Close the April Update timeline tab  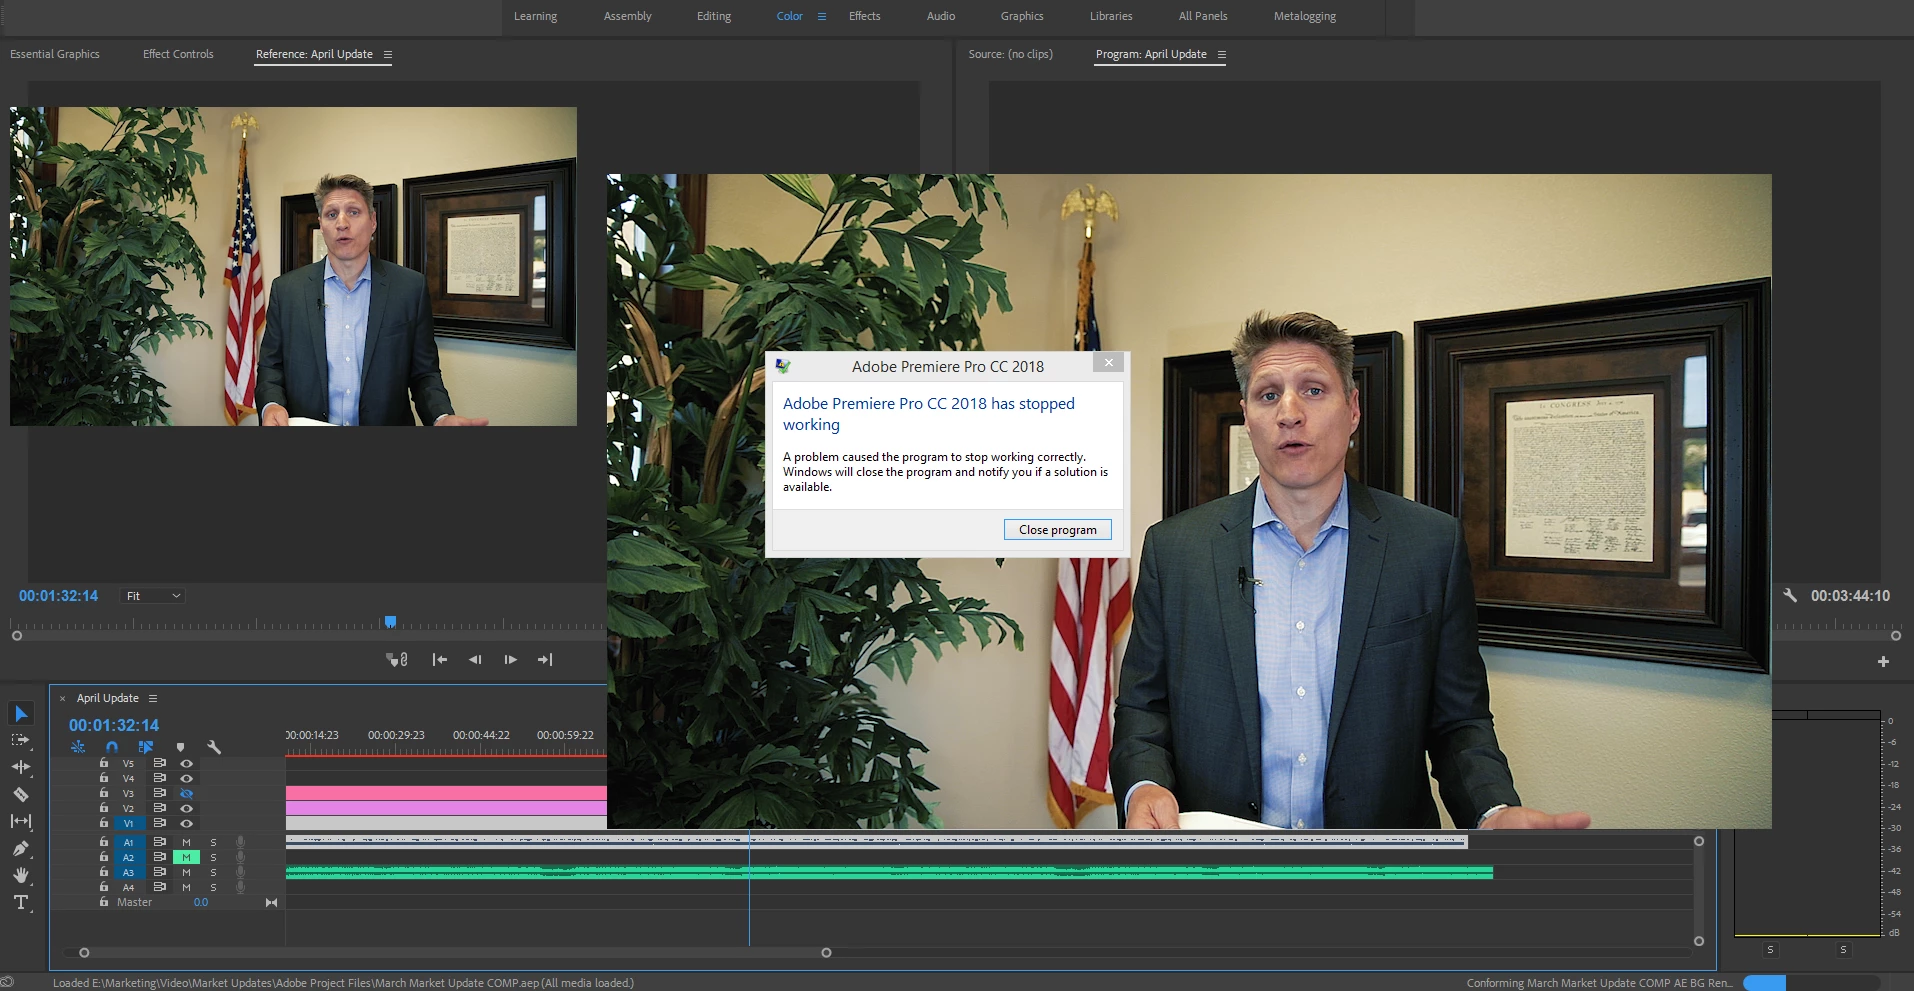62,698
